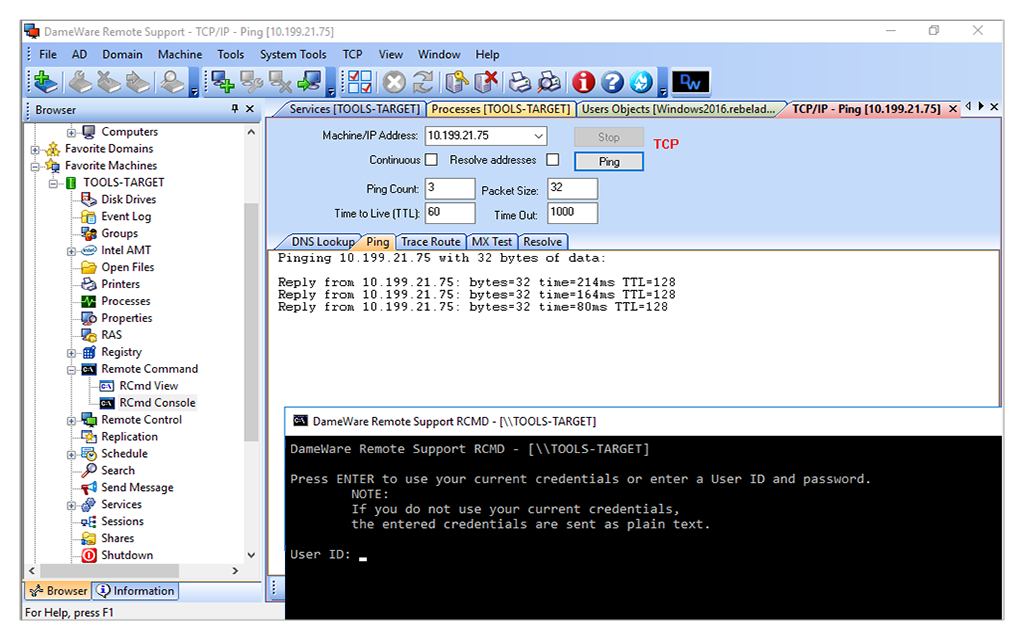Expand the Remote Control node

pyautogui.click(x=71, y=421)
